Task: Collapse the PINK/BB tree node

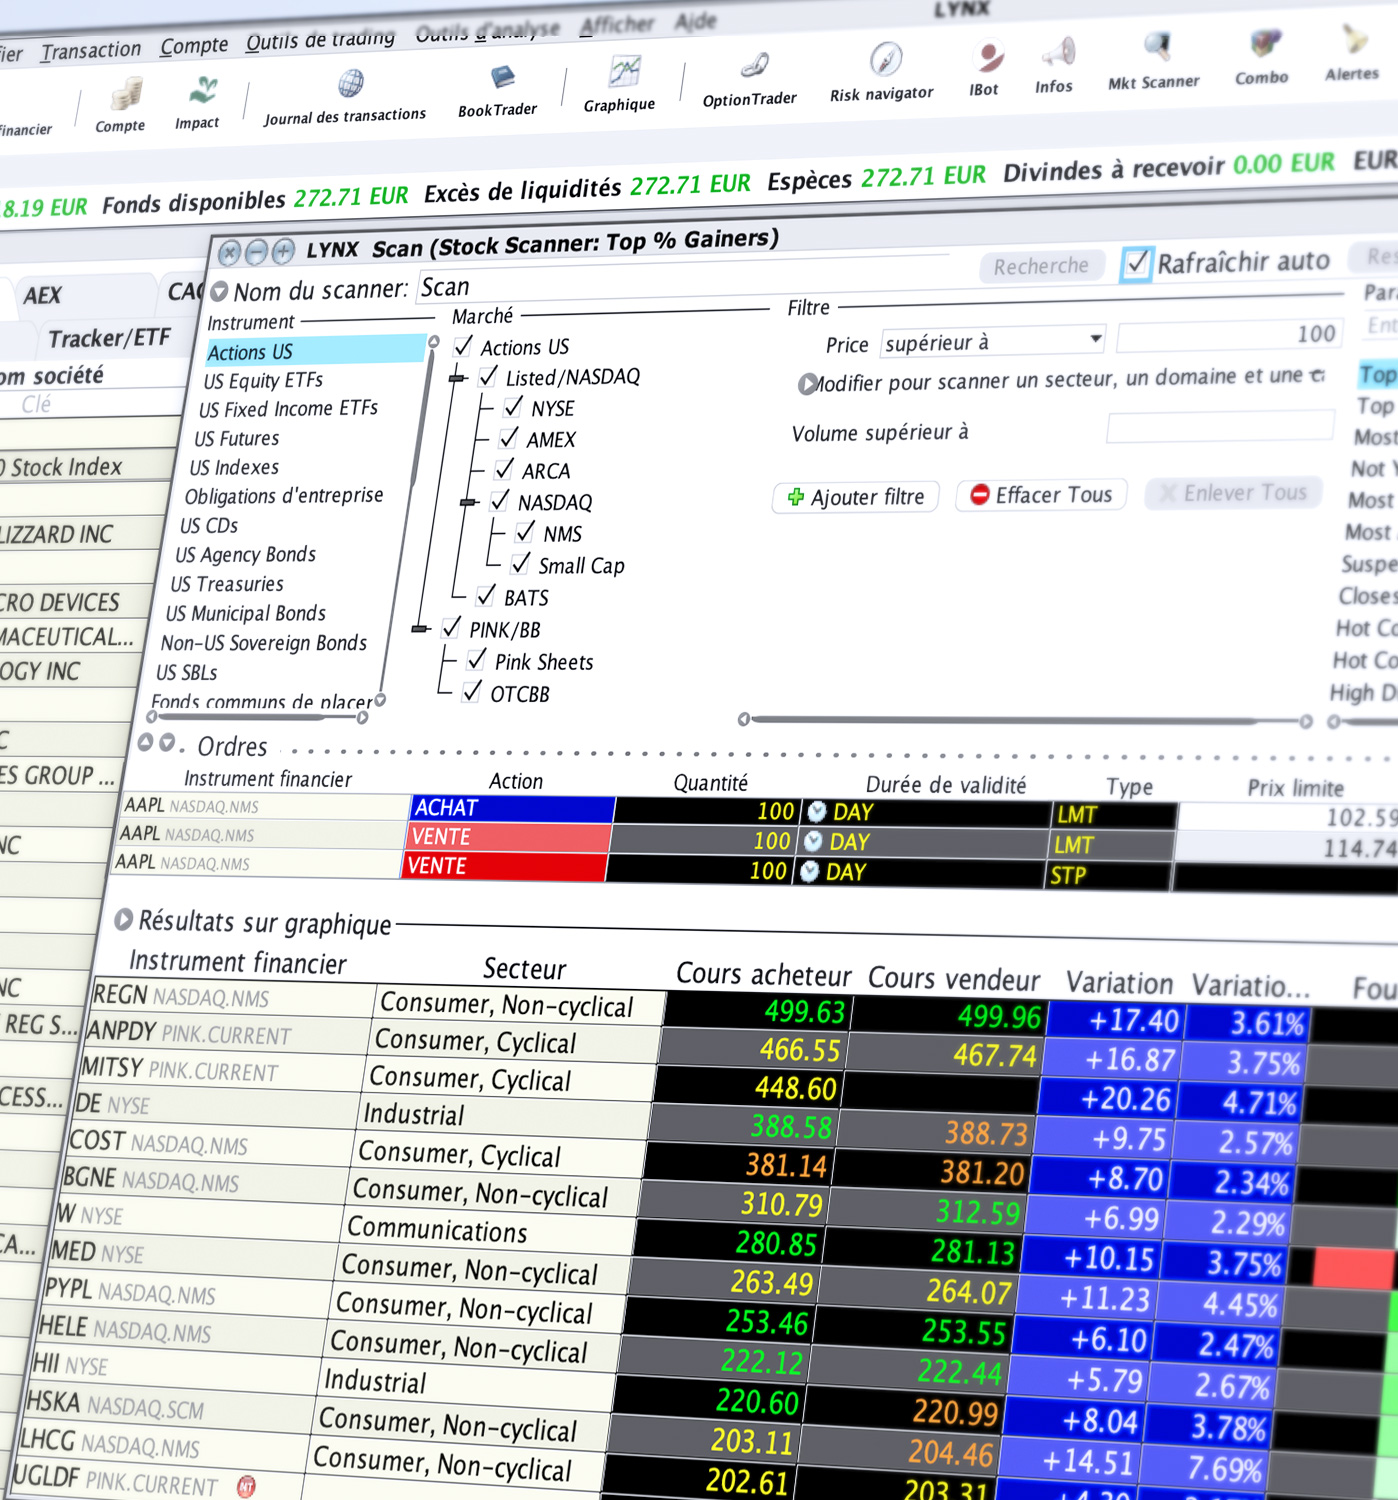Action: 420,629
